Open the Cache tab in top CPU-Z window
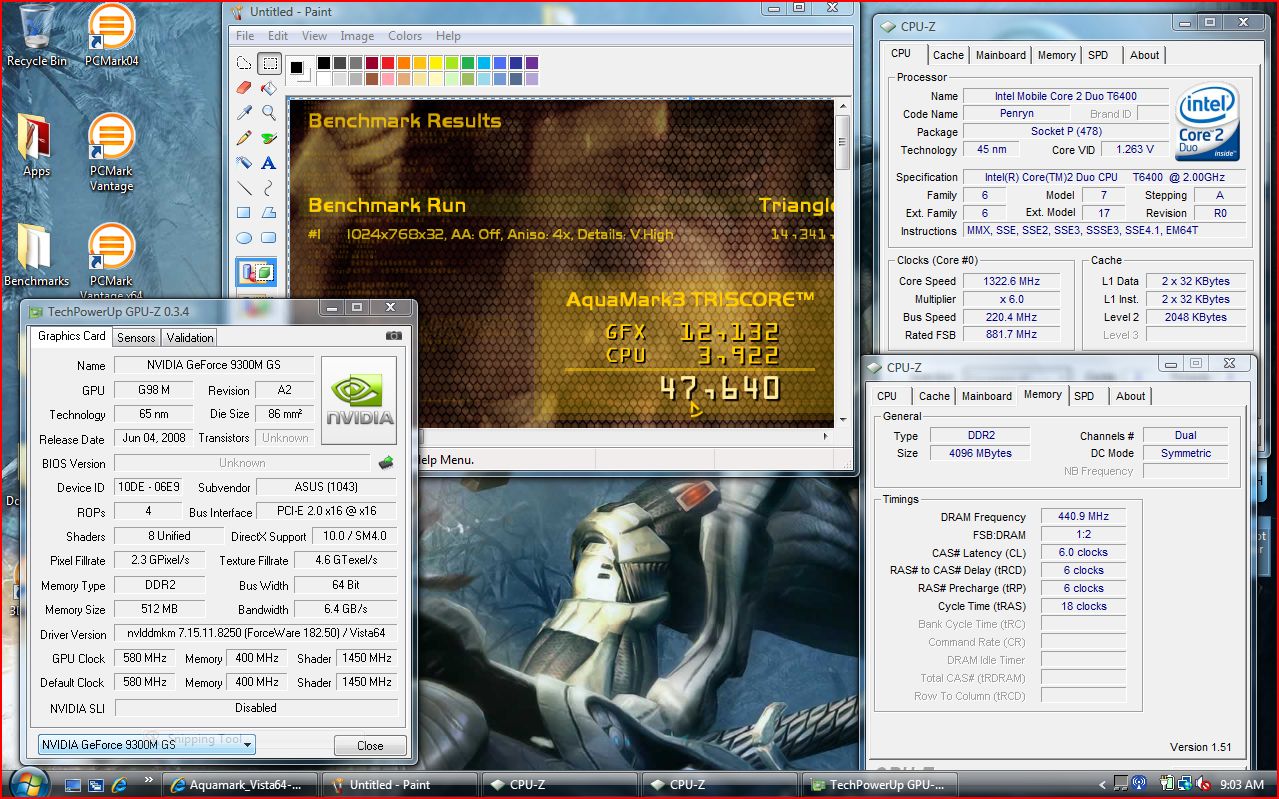Viewport: 1279px width, 799px height. 948,55
